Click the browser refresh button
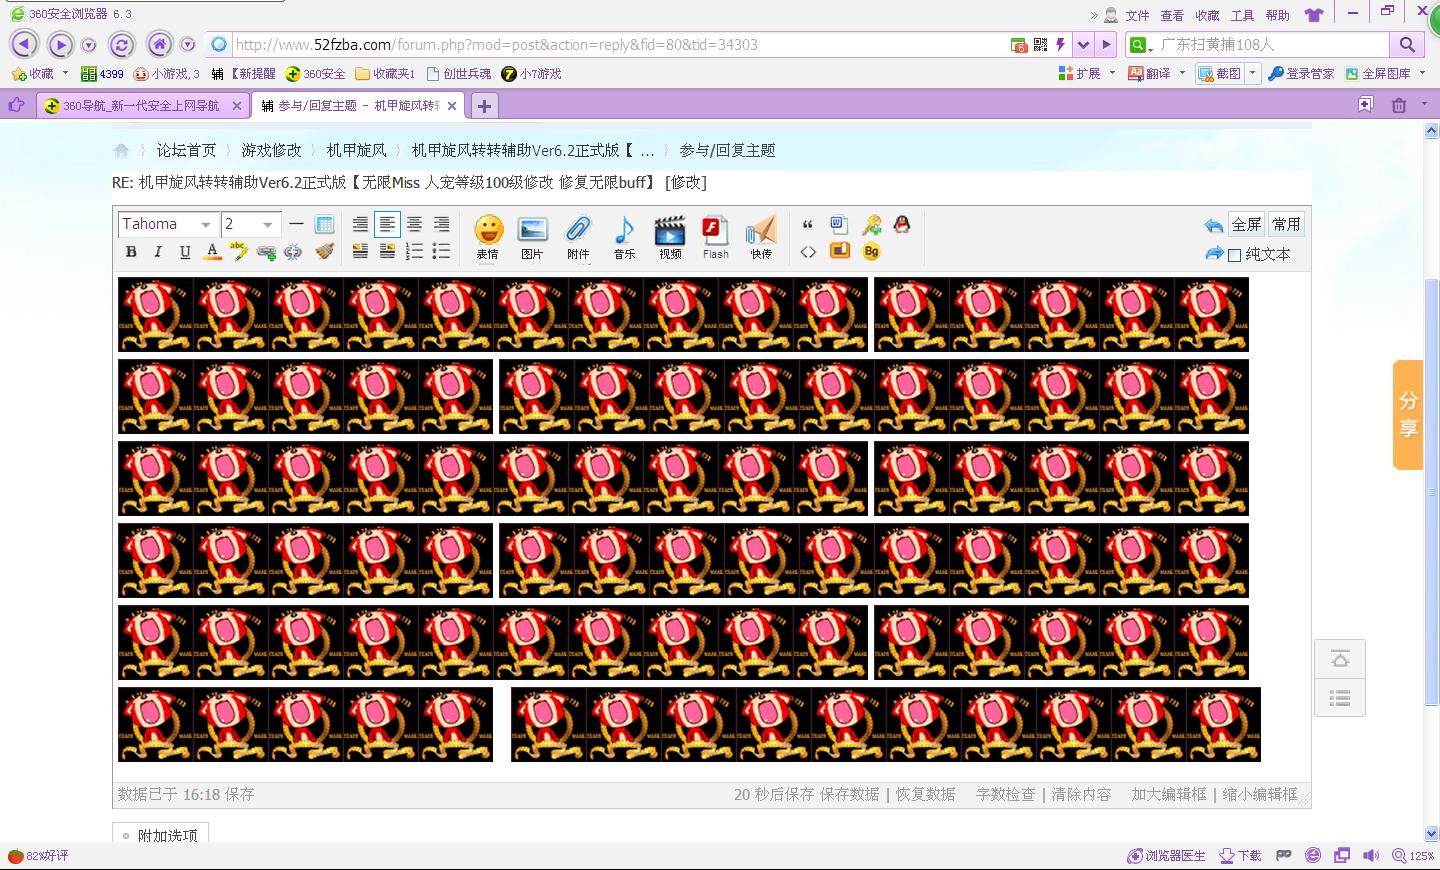The height and width of the screenshot is (870, 1440). (121, 45)
